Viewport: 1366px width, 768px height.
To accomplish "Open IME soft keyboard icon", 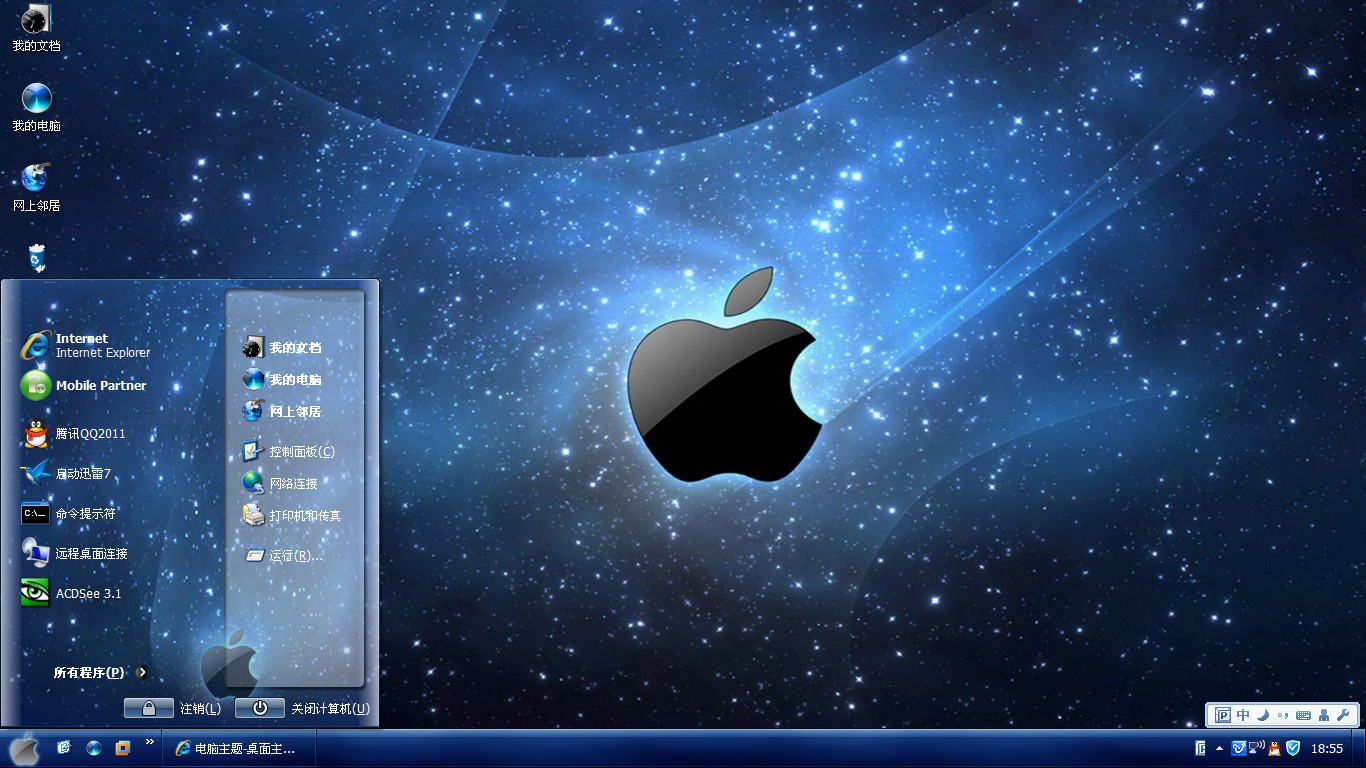I will (x=1303, y=716).
